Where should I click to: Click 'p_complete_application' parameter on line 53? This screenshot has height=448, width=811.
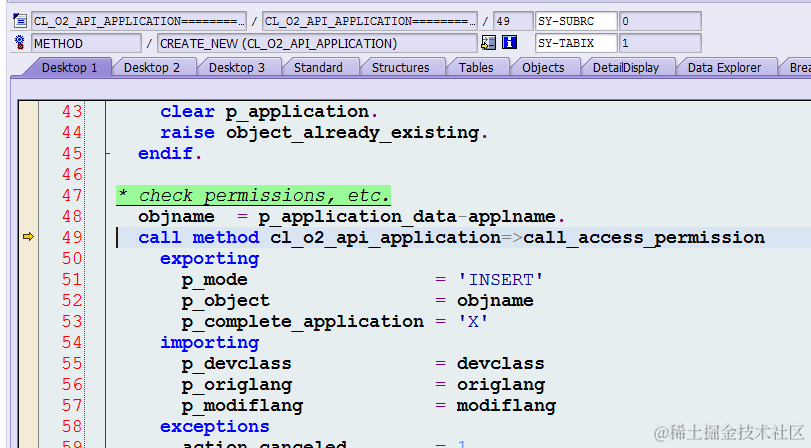point(303,322)
